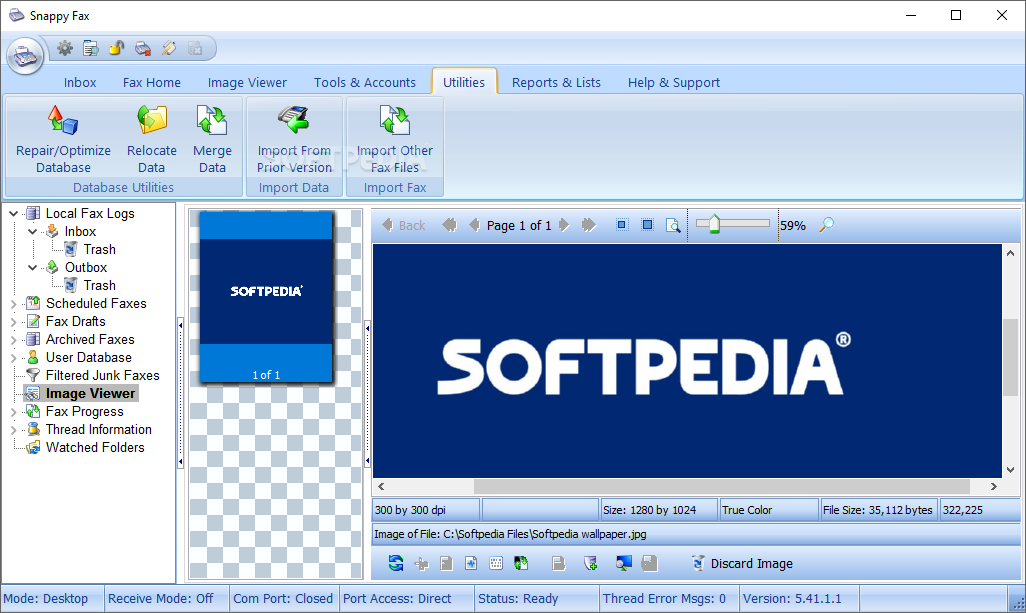
Task: Open the Tools & Accounts tab
Action: coord(364,82)
